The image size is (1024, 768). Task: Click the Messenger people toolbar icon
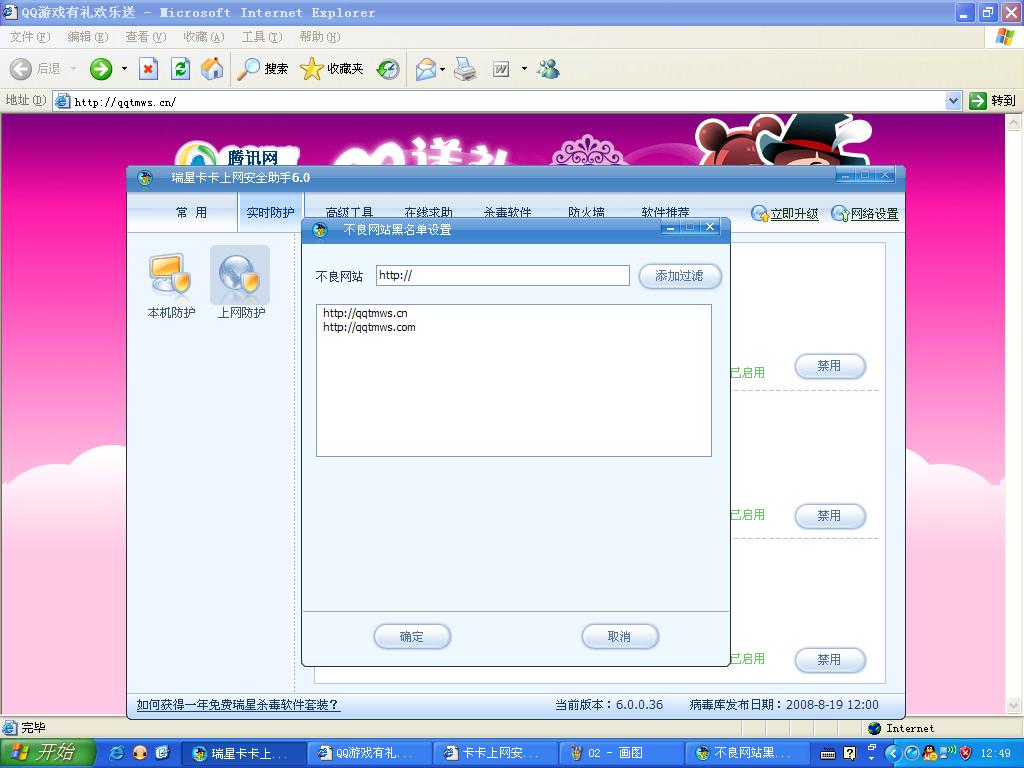549,69
